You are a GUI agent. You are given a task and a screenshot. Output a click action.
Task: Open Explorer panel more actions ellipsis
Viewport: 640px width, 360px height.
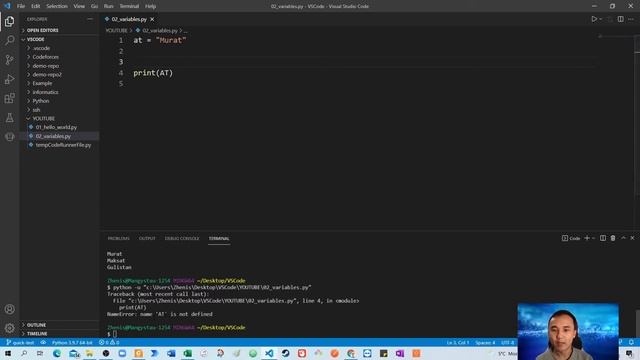[90, 19]
